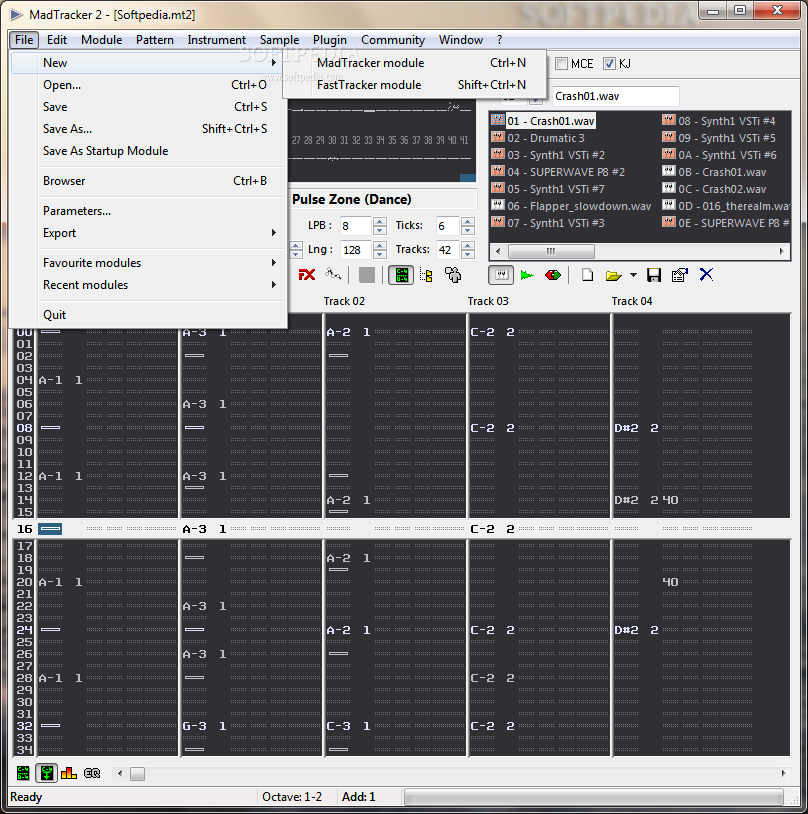Click the automation envelope curve icon
Screen dimensions: 808x814
point(333,274)
